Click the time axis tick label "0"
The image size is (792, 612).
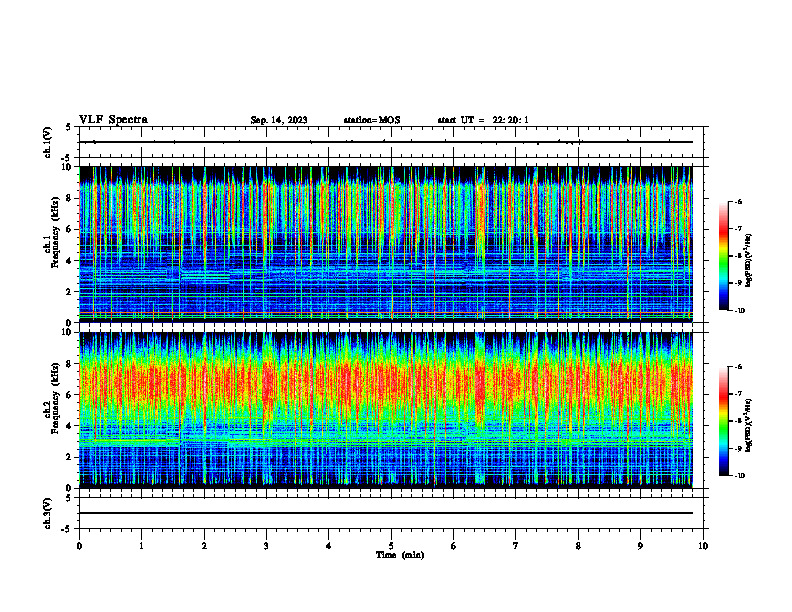(x=79, y=546)
